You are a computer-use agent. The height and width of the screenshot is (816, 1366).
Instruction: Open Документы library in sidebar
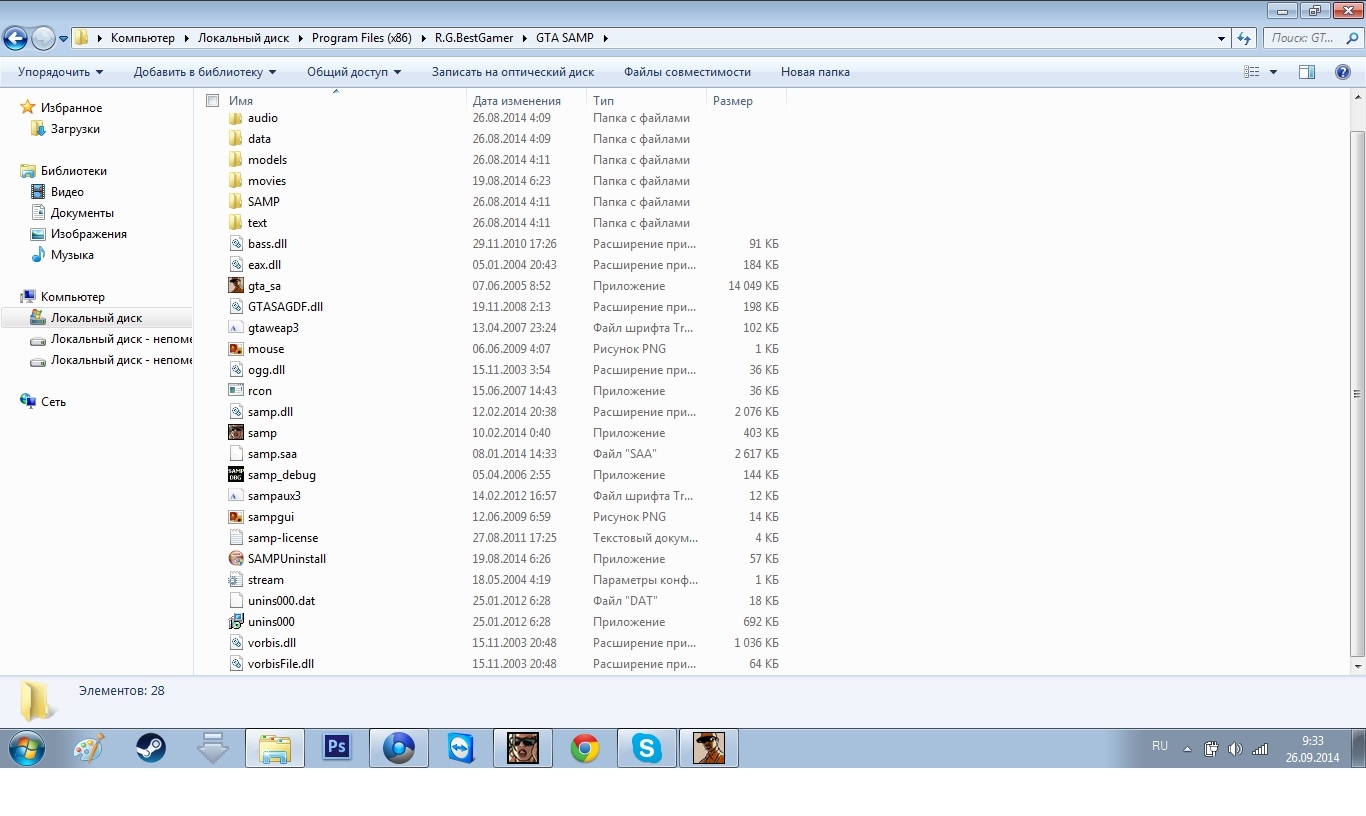(x=82, y=213)
